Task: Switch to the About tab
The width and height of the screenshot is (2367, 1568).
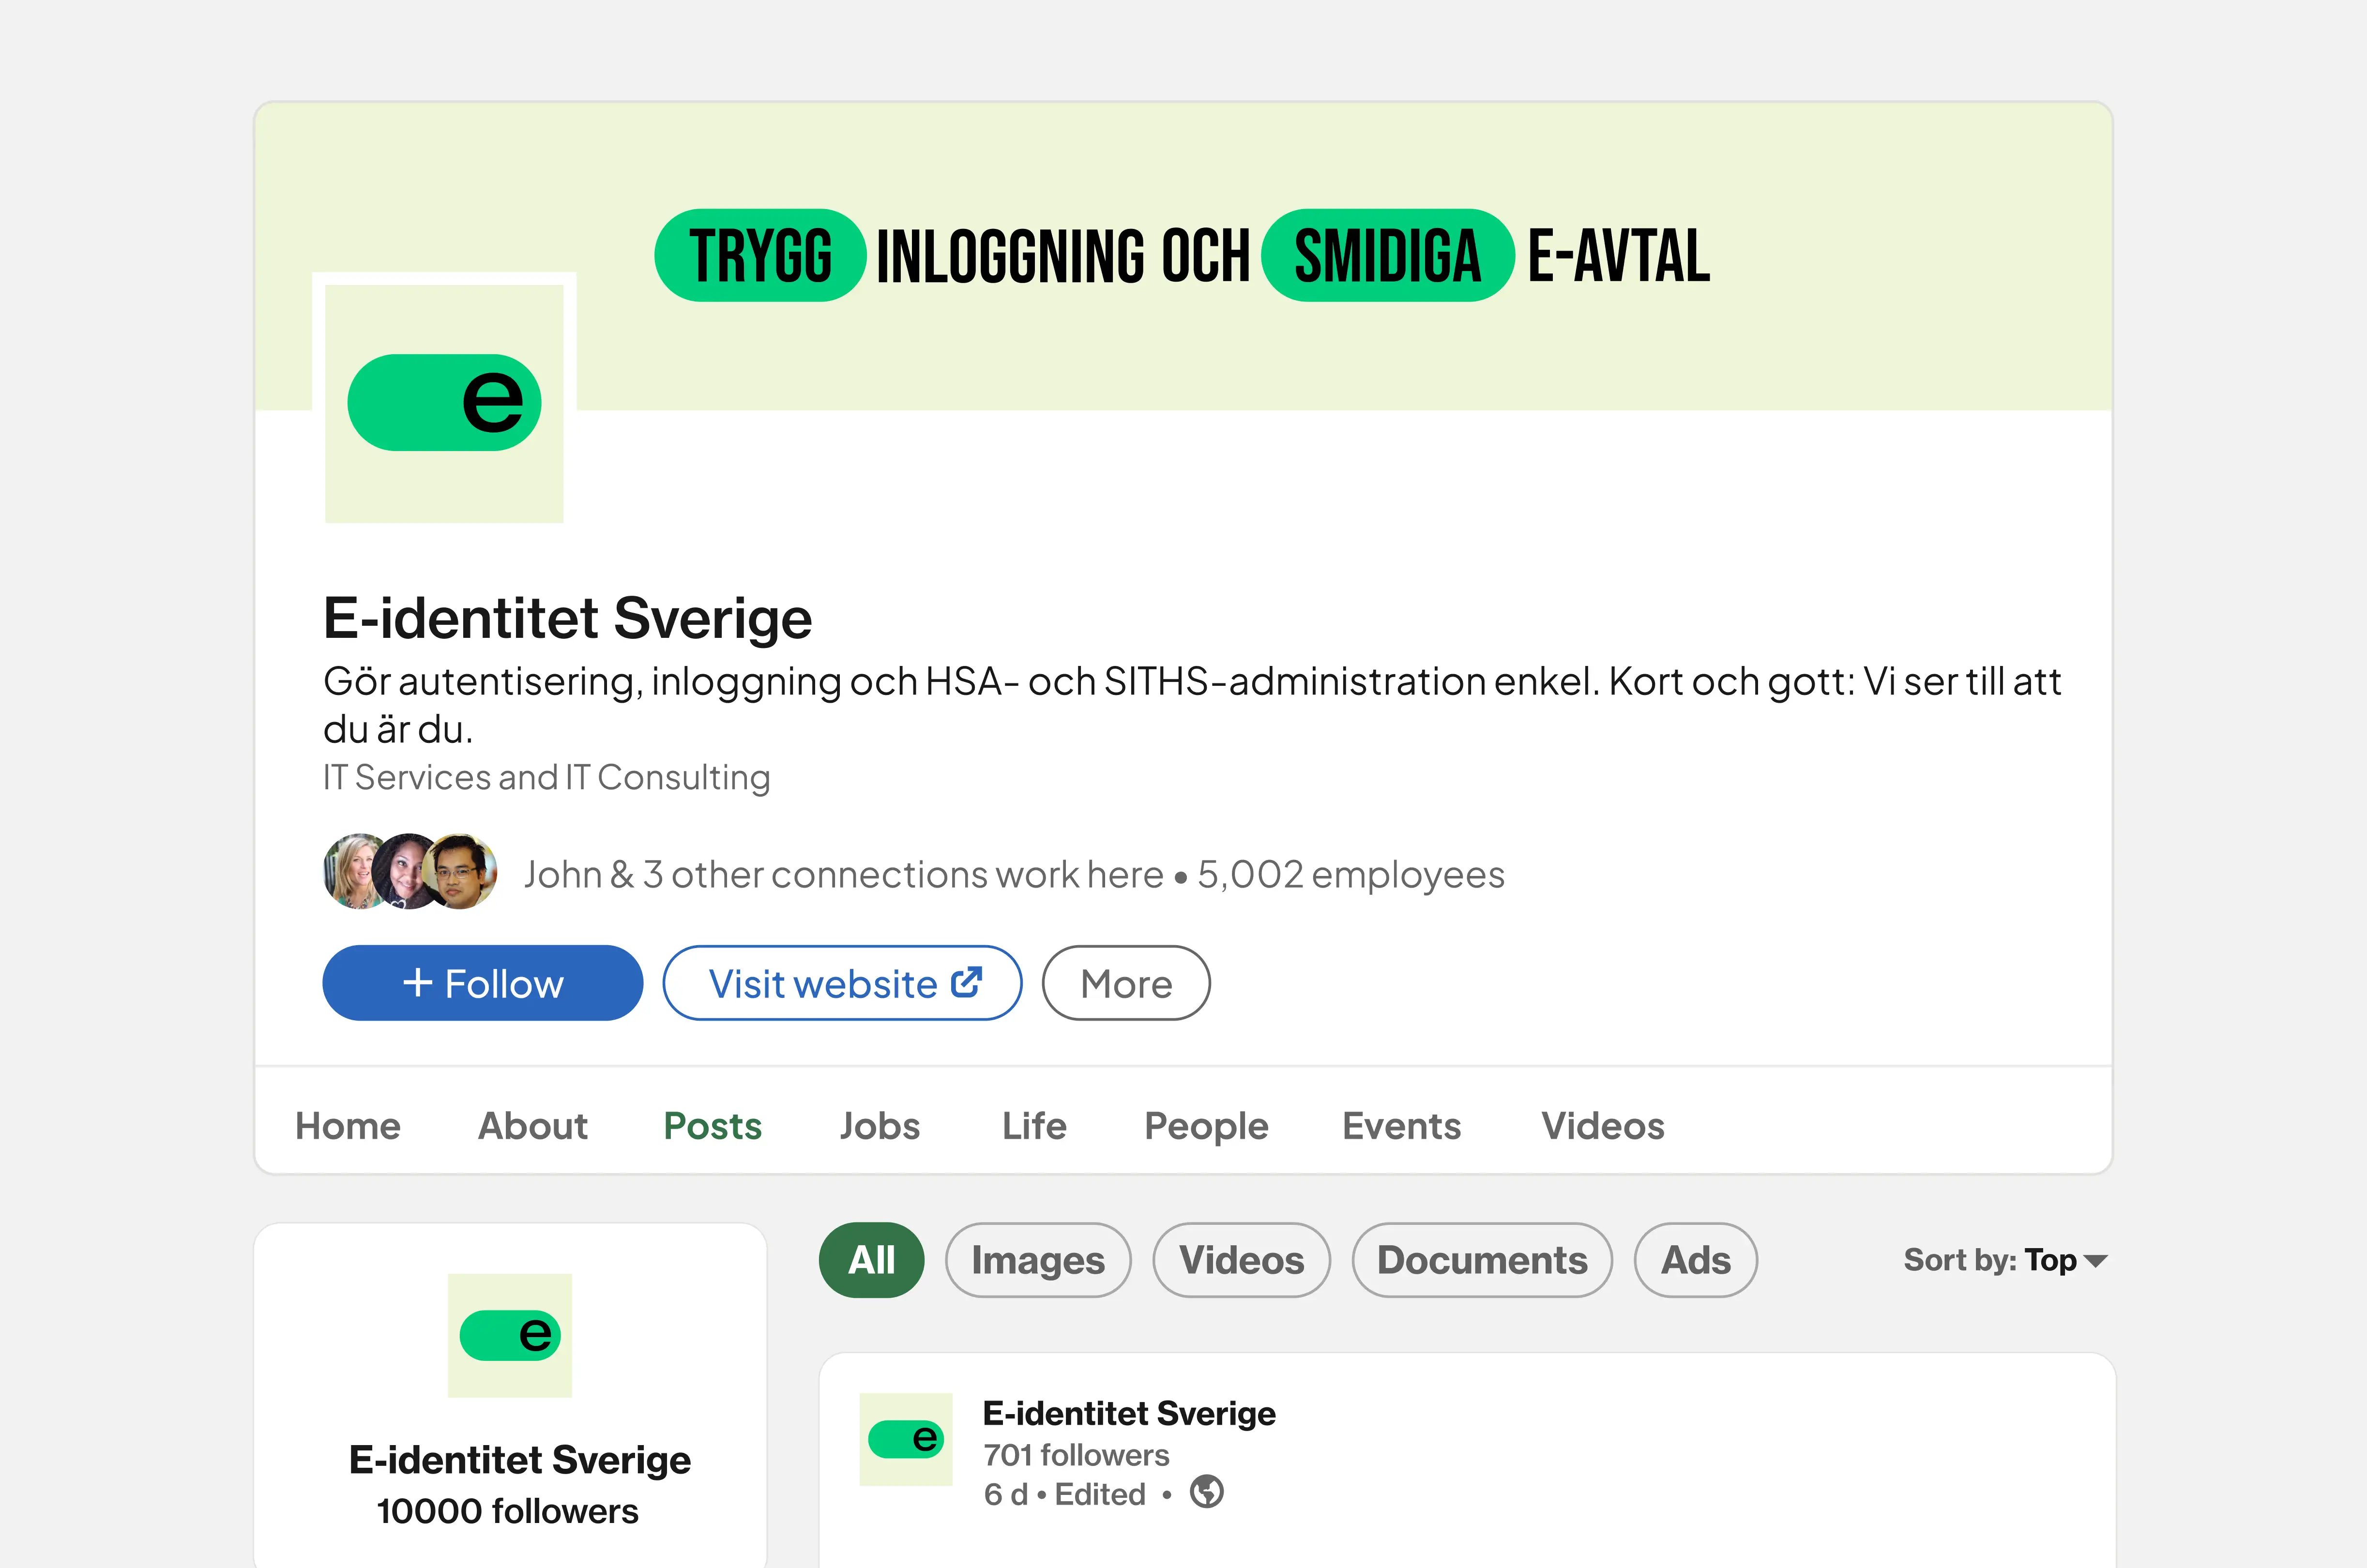Action: click(532, 1126)
